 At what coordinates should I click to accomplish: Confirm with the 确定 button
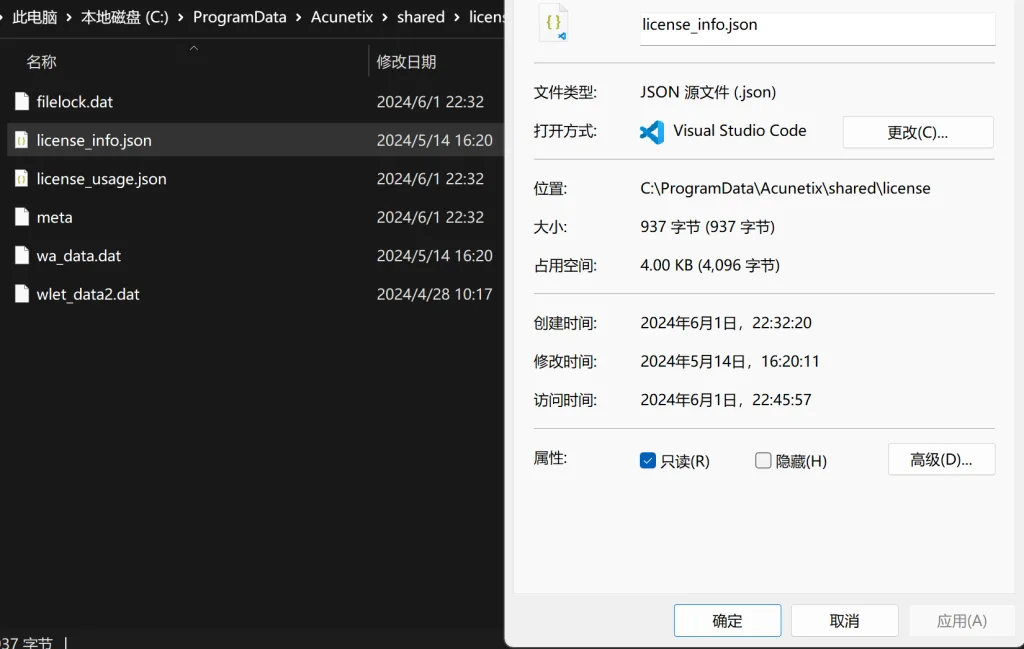727,620
